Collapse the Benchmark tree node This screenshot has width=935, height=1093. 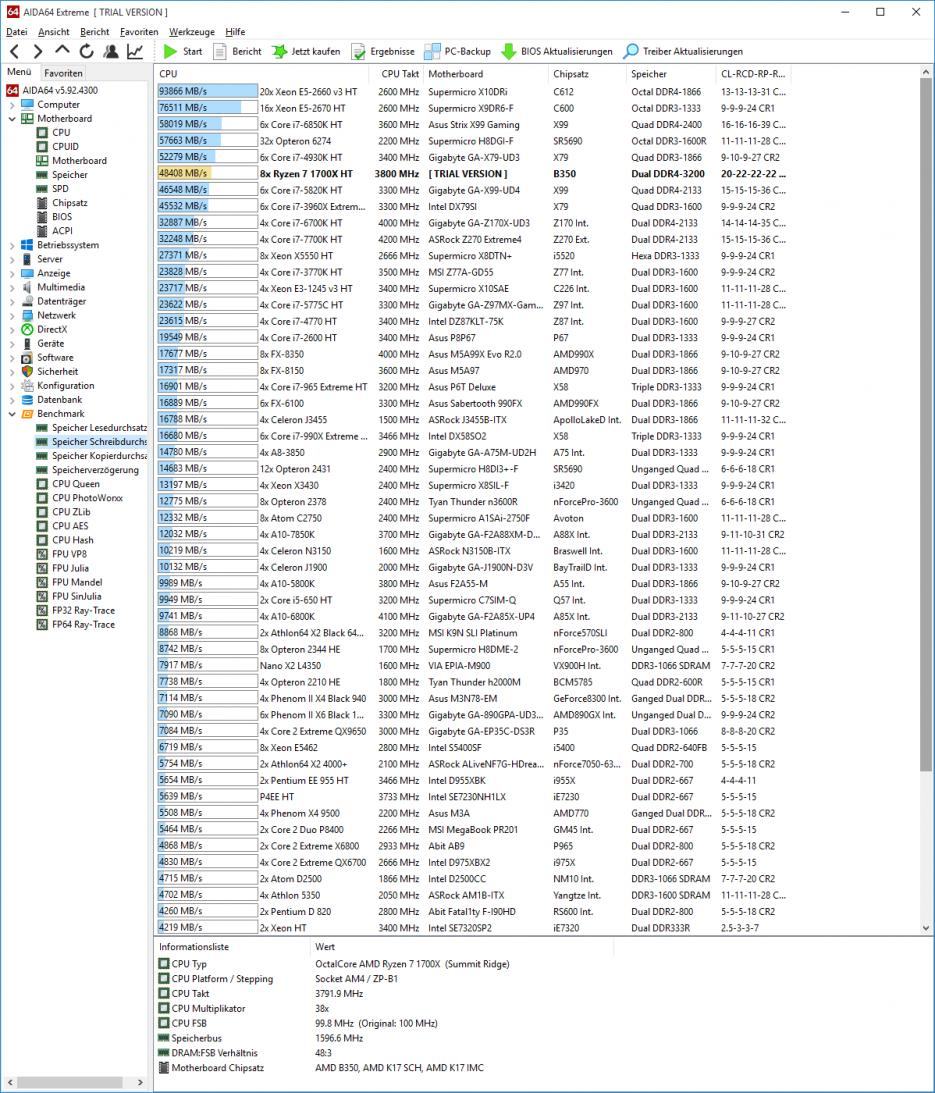[12, 413]
